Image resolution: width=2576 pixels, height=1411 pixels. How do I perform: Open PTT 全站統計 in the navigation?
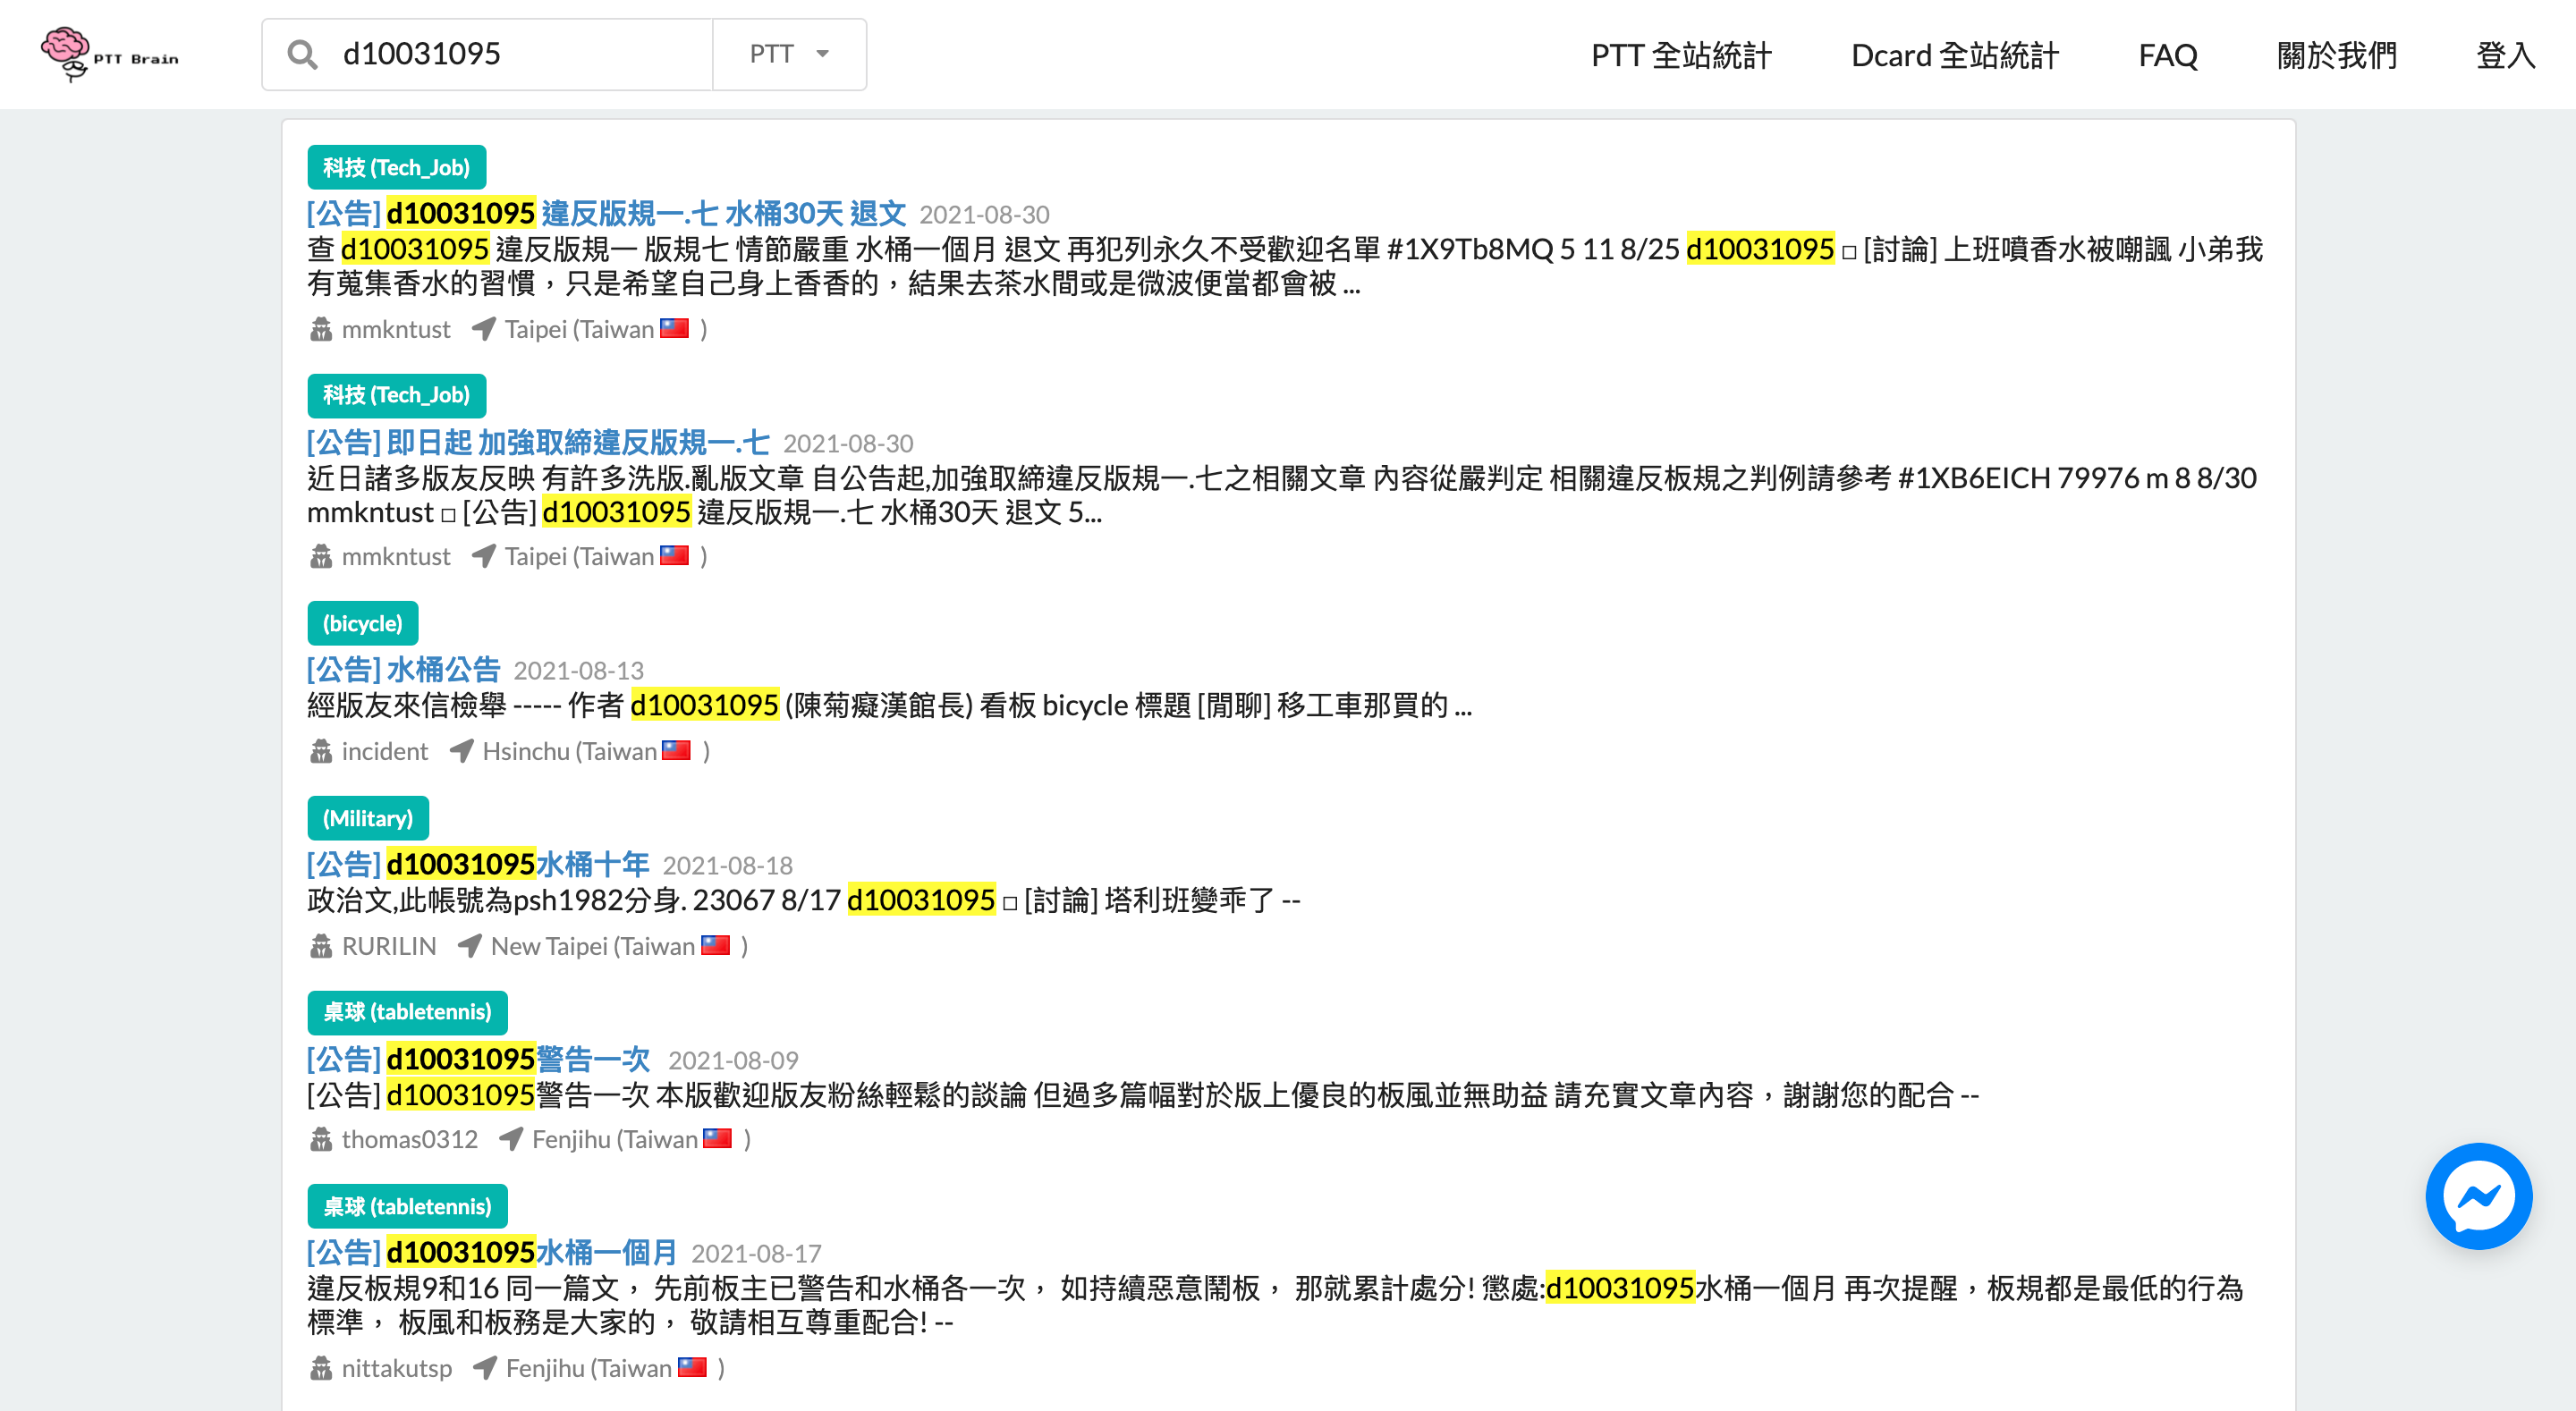coord(1681,55)
